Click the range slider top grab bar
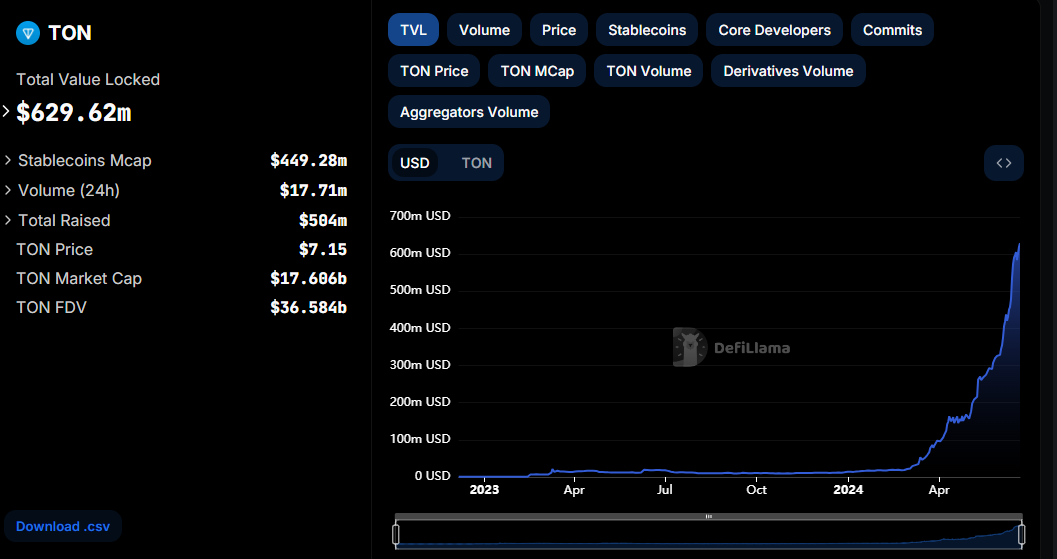This screenshot has height=559, width=1057. tap(708, 517)
